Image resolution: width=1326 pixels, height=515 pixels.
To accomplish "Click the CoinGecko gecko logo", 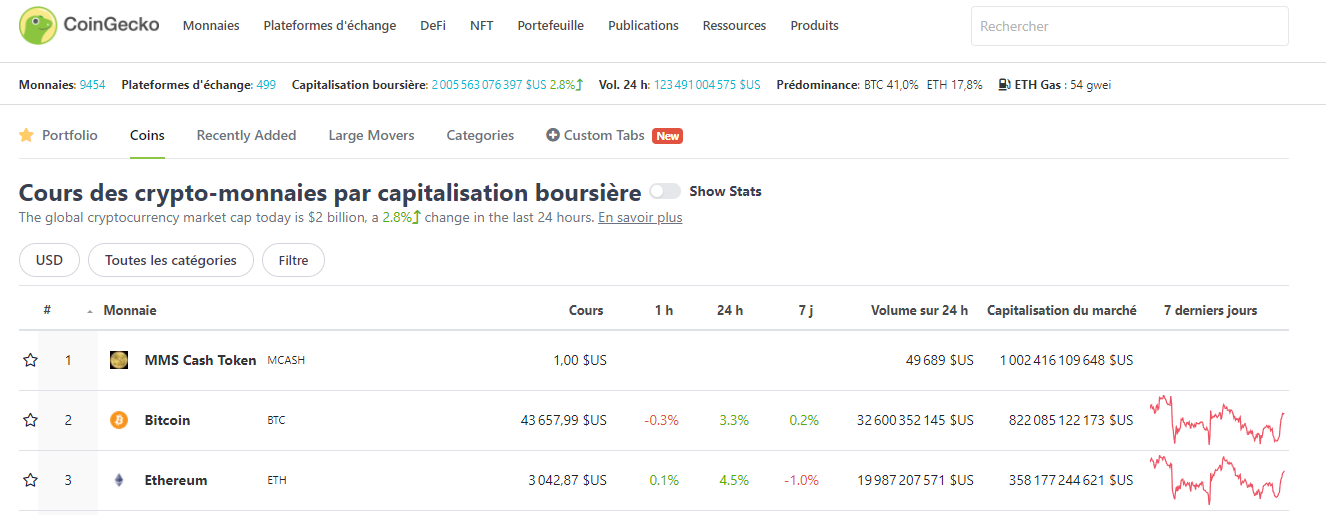I will (38, 26).
